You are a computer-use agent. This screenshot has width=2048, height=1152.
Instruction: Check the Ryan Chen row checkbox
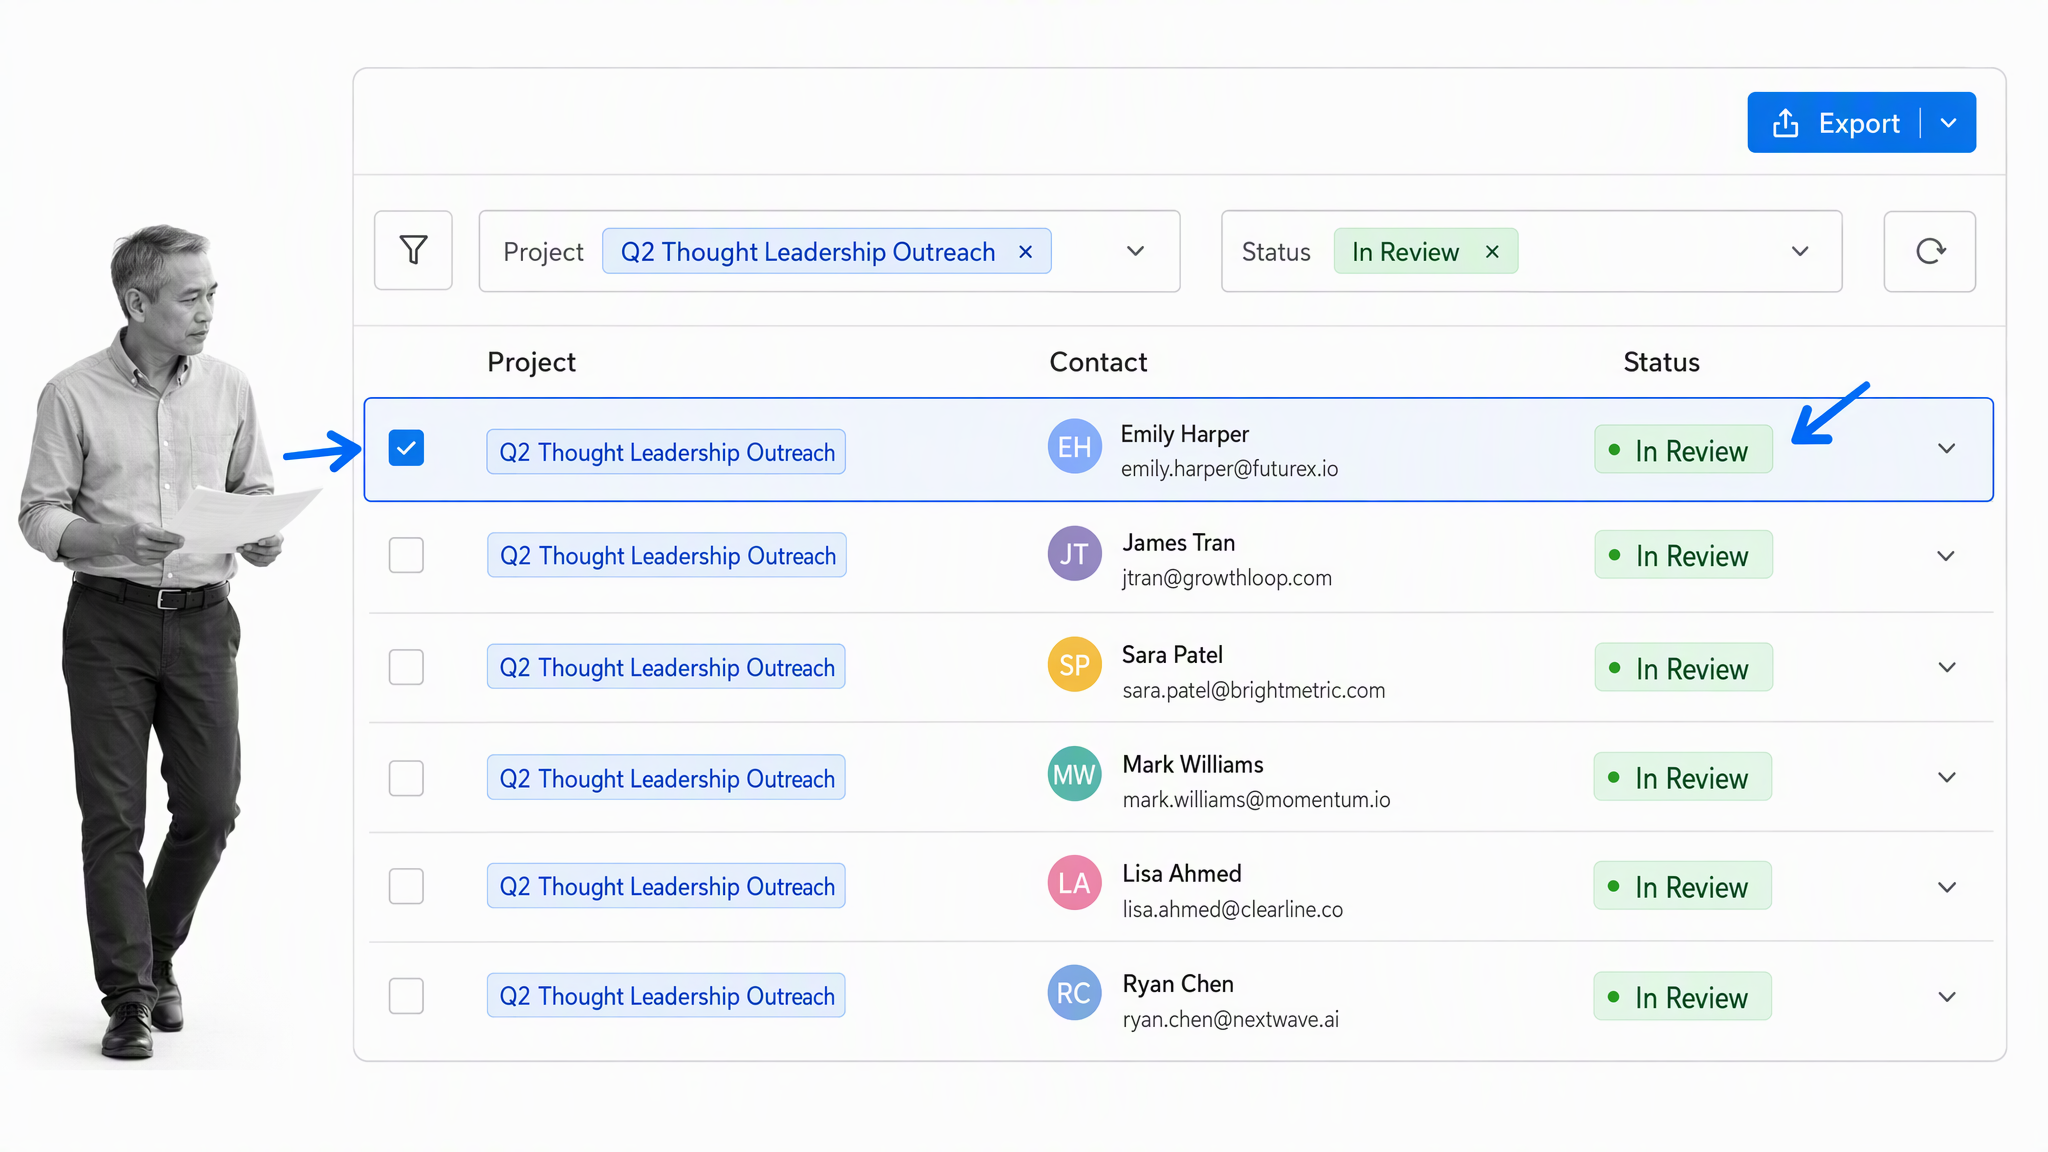406,996
